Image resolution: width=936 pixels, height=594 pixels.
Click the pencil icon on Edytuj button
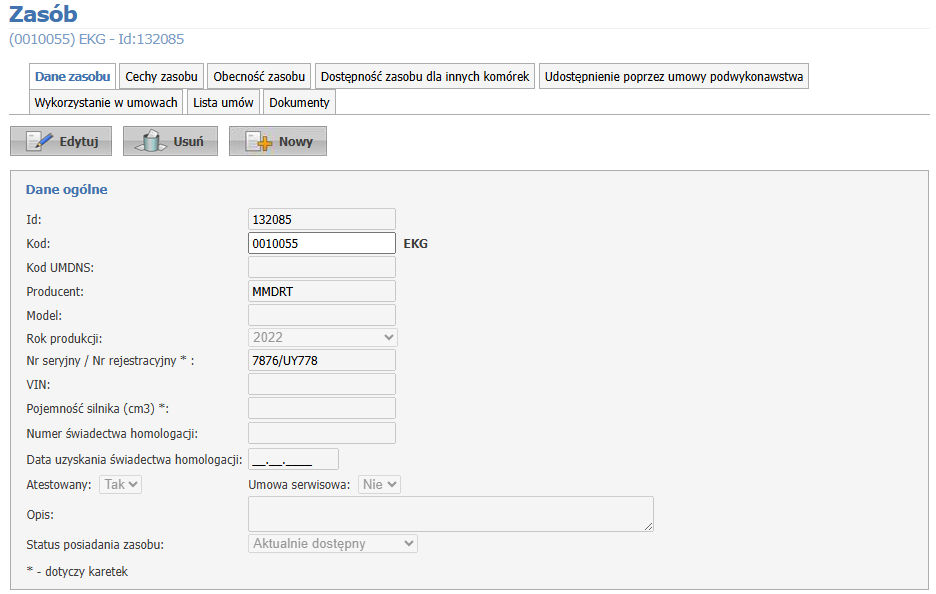pos(39,141)
